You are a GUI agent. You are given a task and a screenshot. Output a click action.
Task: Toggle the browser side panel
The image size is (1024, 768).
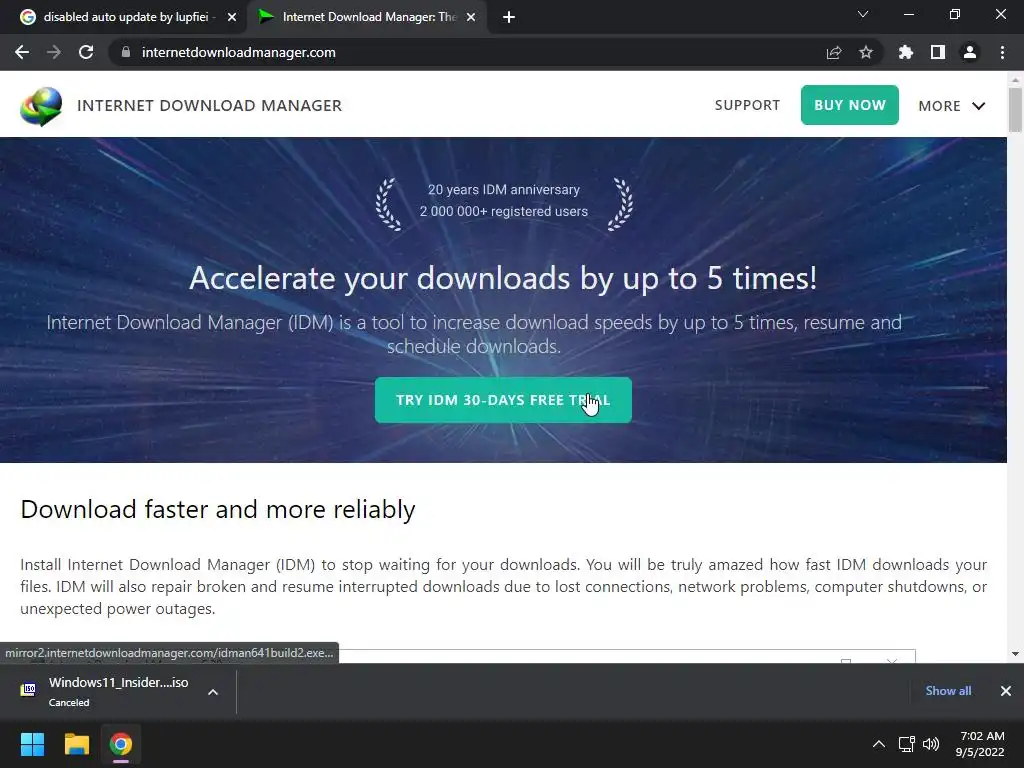coord(938,52)
